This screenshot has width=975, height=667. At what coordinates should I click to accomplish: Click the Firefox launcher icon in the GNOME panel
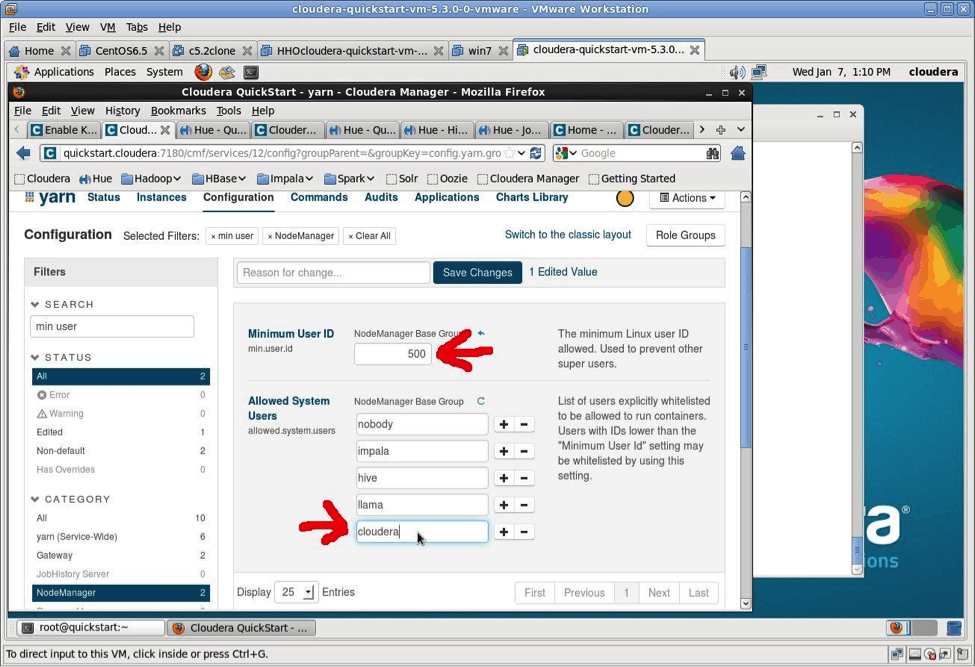pyautogui.click(x=203, y=72)
